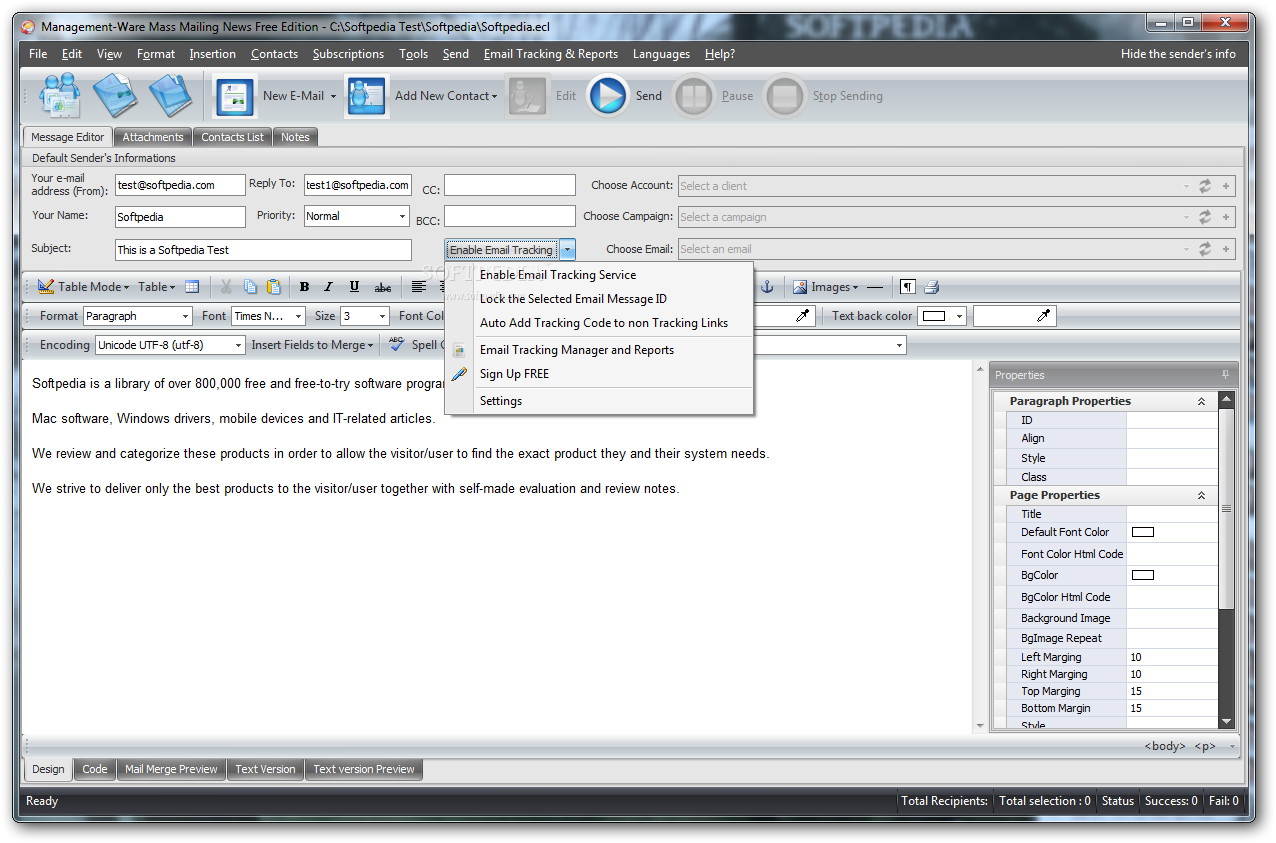This screenshot has width=1276, height=843.
Task: Insert a horizontal line
Action: click(x=875, y=287)
